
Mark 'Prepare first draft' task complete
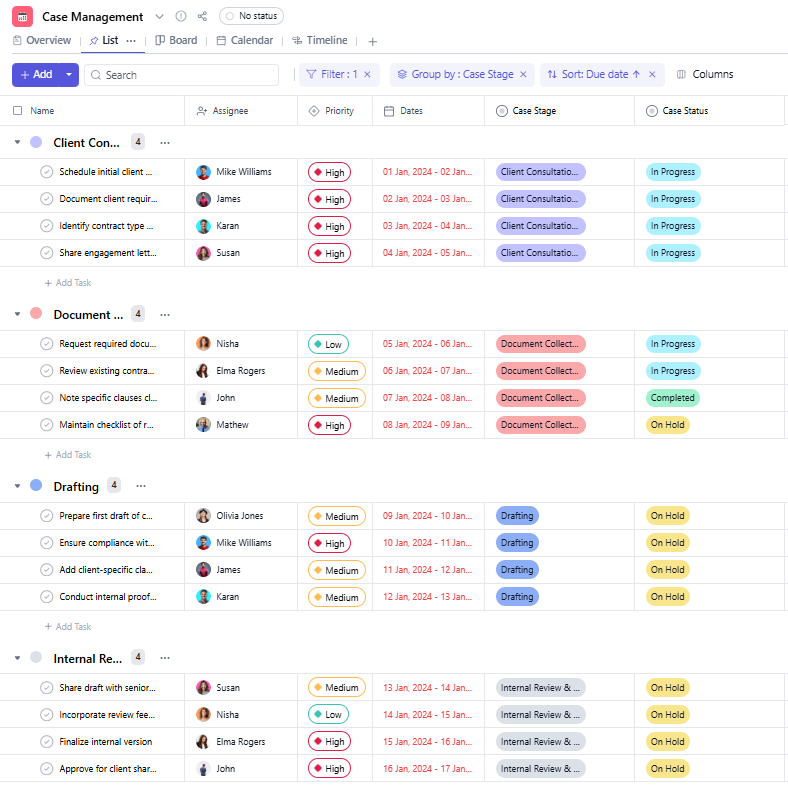(46, 516)
